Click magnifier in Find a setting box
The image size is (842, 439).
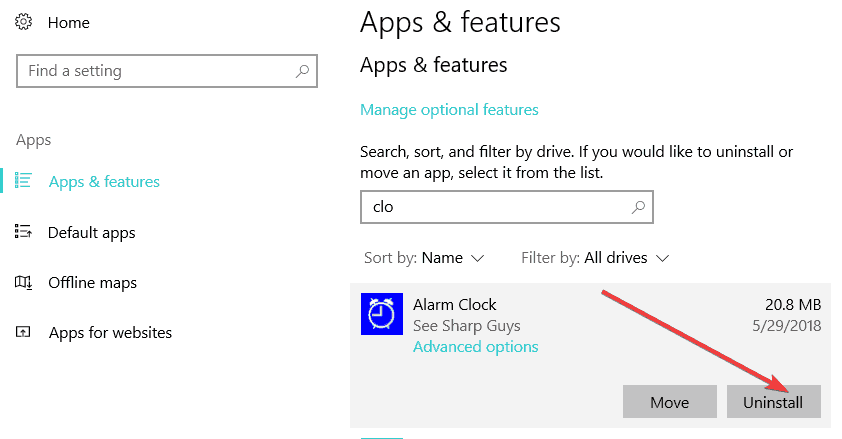pyautogui.click(x=302, y=71)
